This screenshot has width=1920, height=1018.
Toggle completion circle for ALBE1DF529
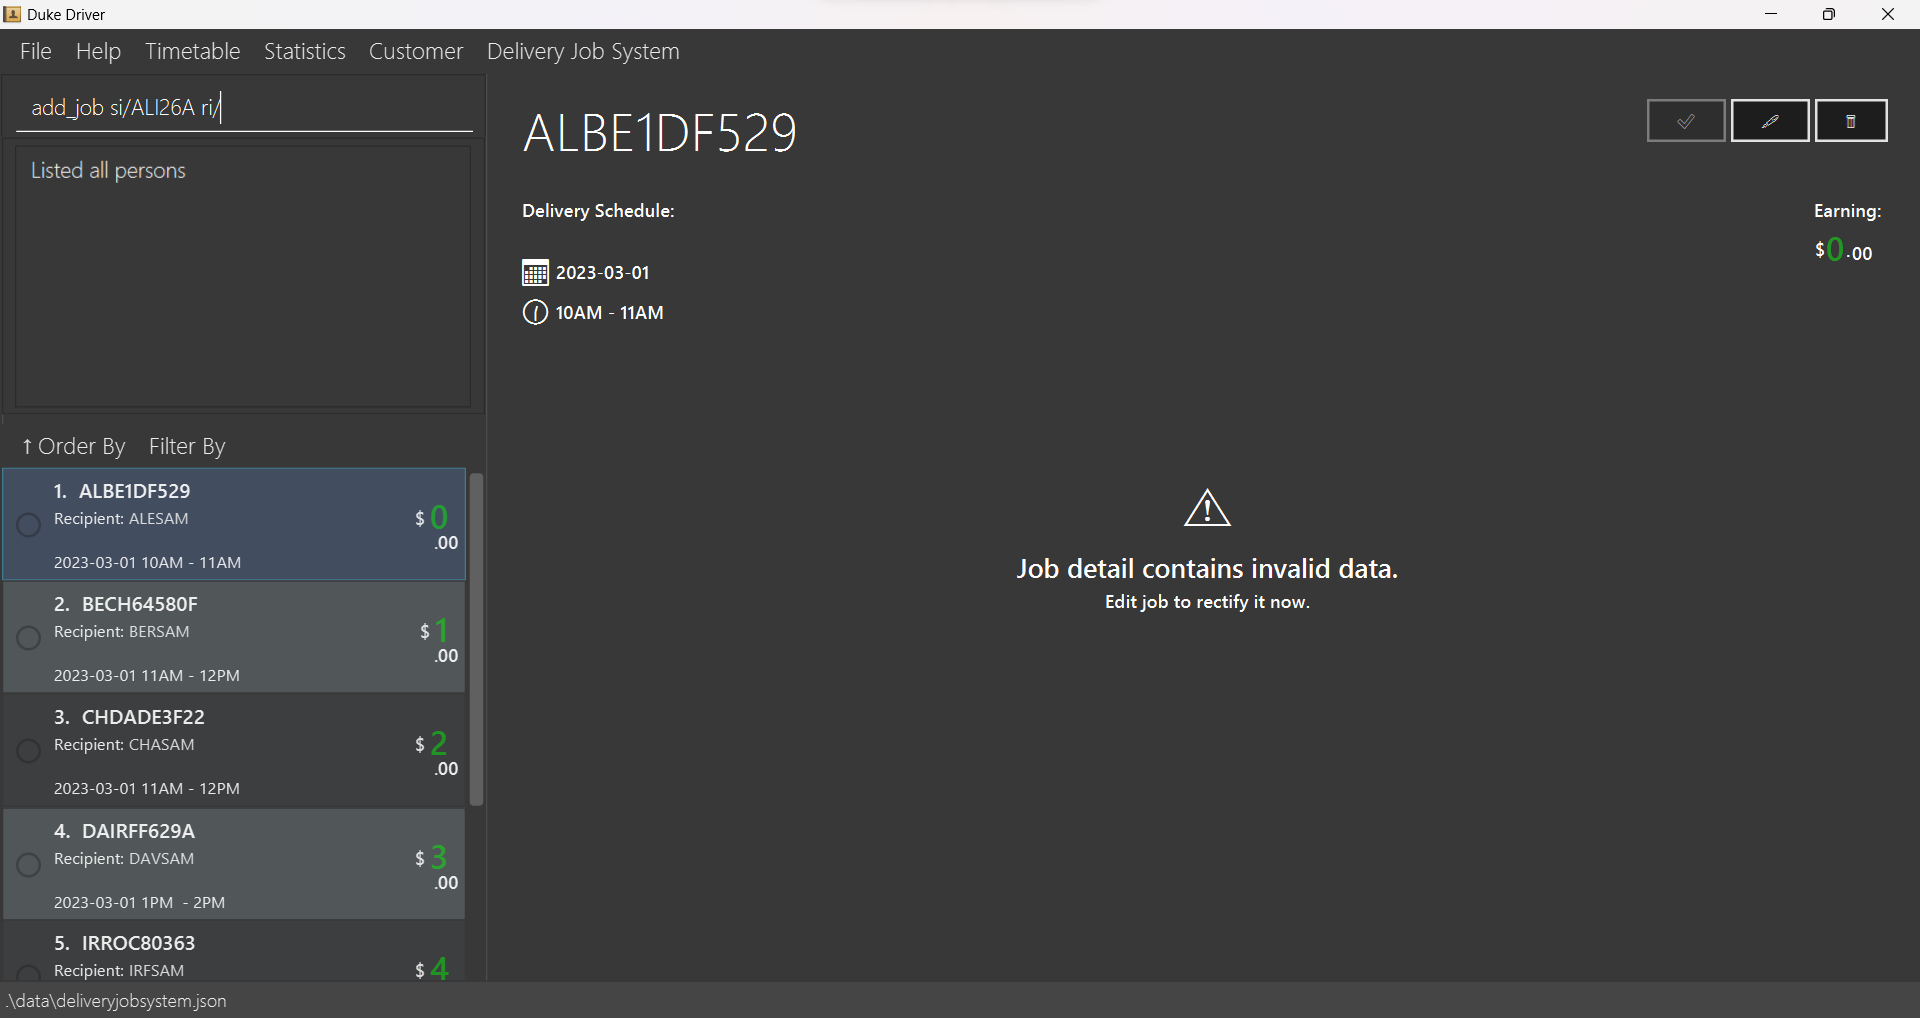[x=28, y=524]
